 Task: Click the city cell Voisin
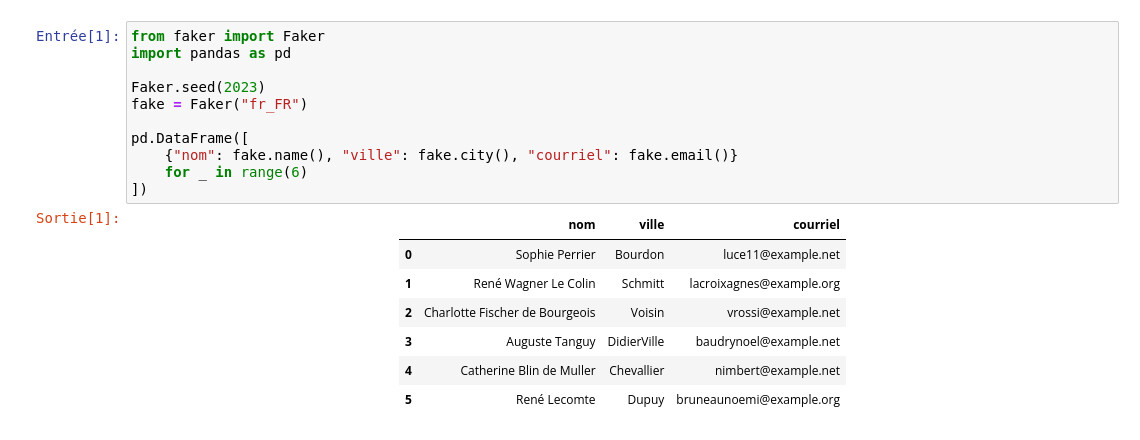(647, 313)
